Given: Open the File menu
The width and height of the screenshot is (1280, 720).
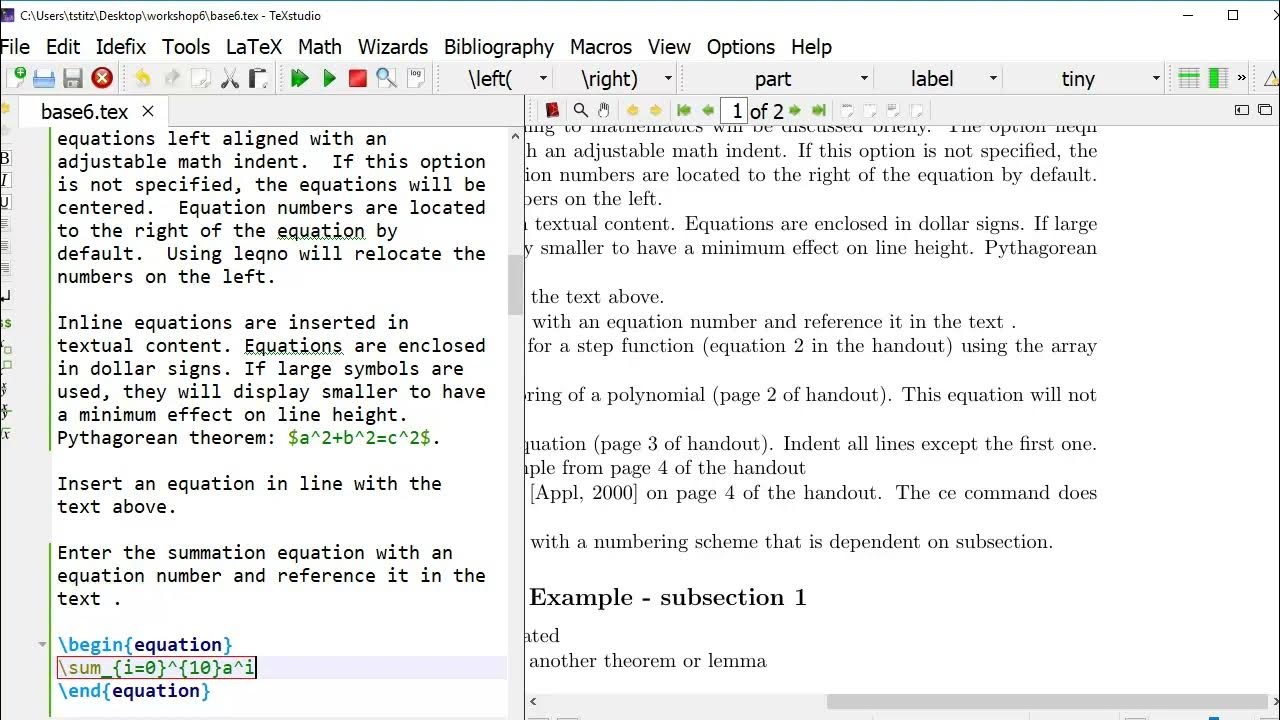Looking at the screenshot, I should click(15, 47).
